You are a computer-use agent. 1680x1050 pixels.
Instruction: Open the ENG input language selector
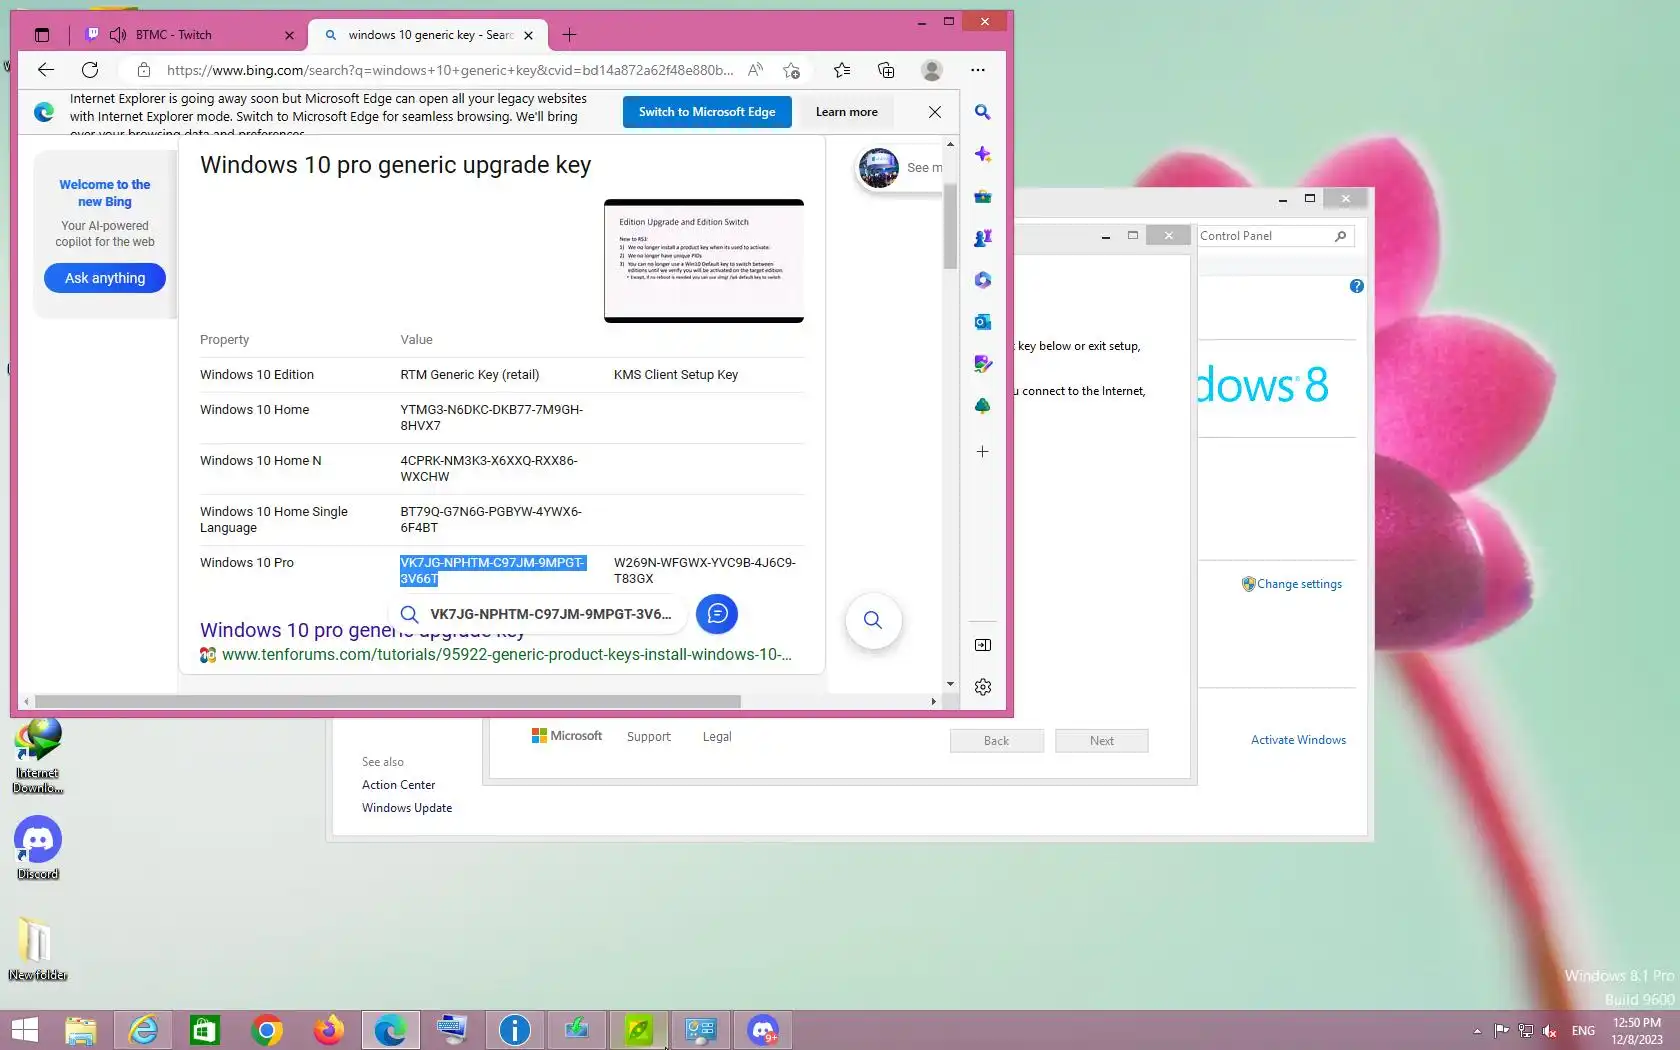click(1583, 1031)
